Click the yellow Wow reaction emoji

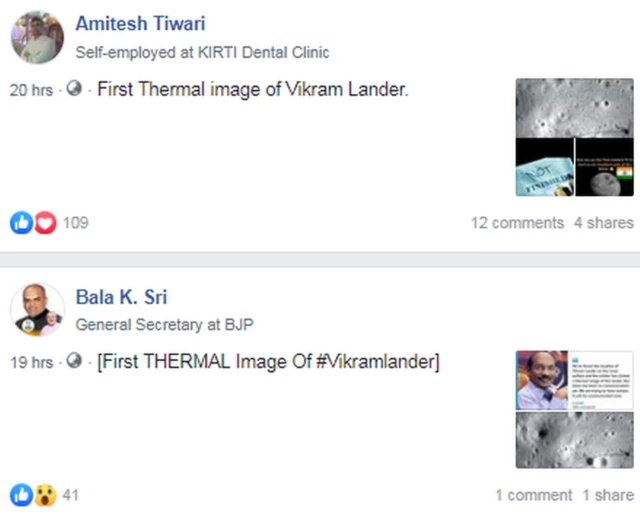[45, 495]
